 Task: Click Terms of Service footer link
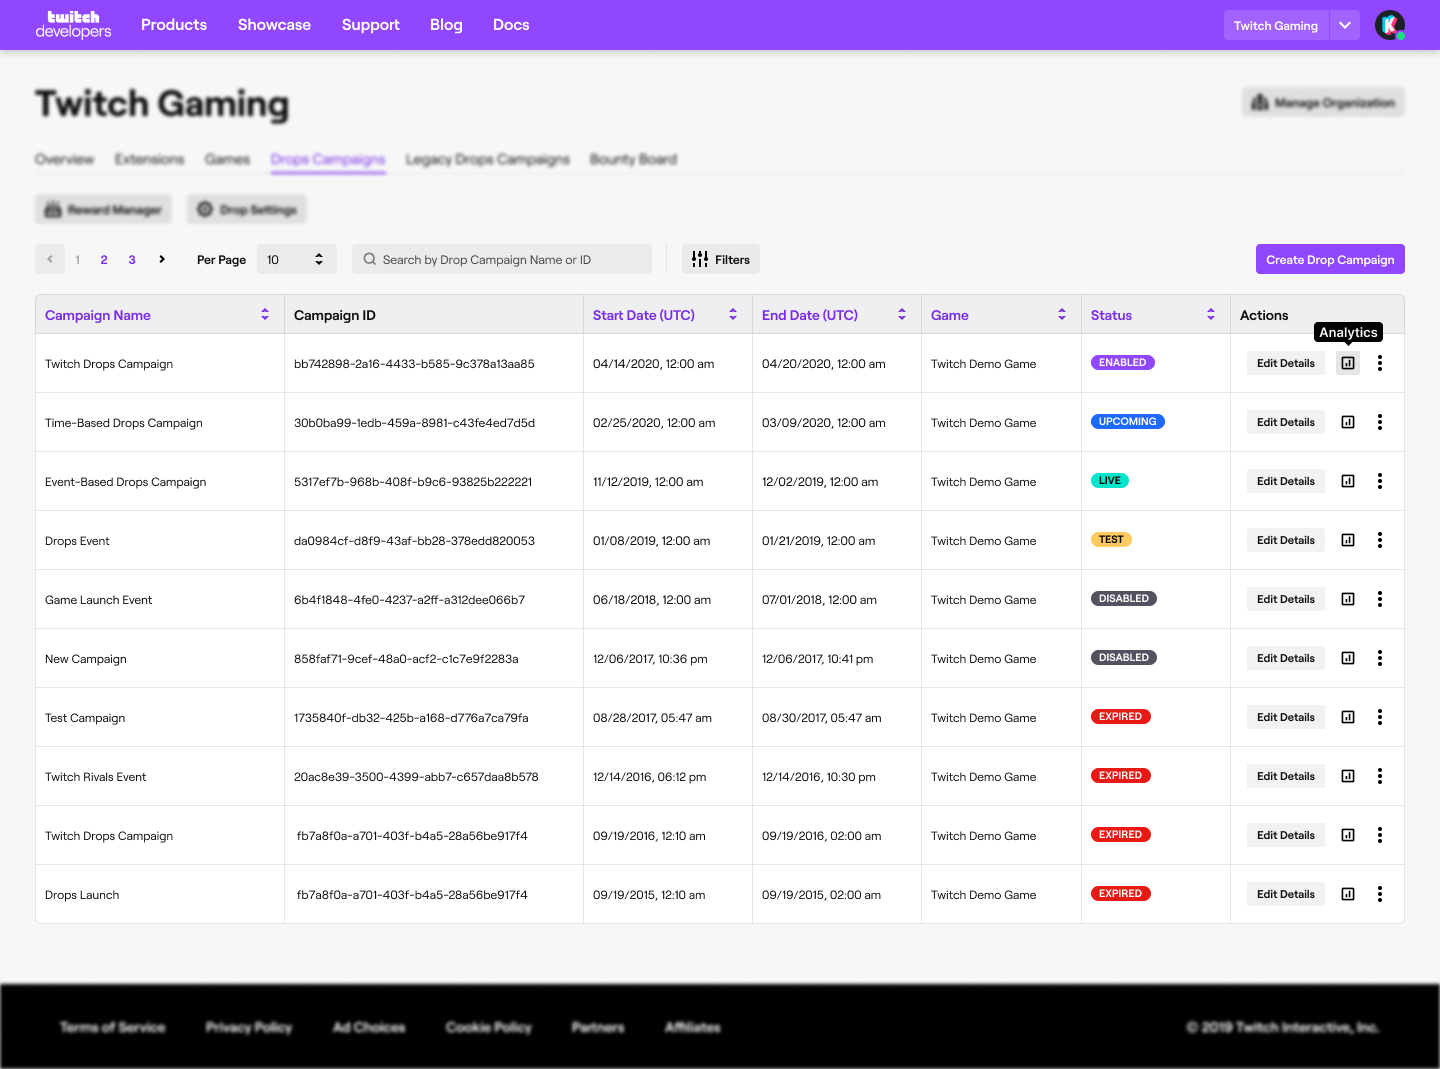(x=112, y=1027)
